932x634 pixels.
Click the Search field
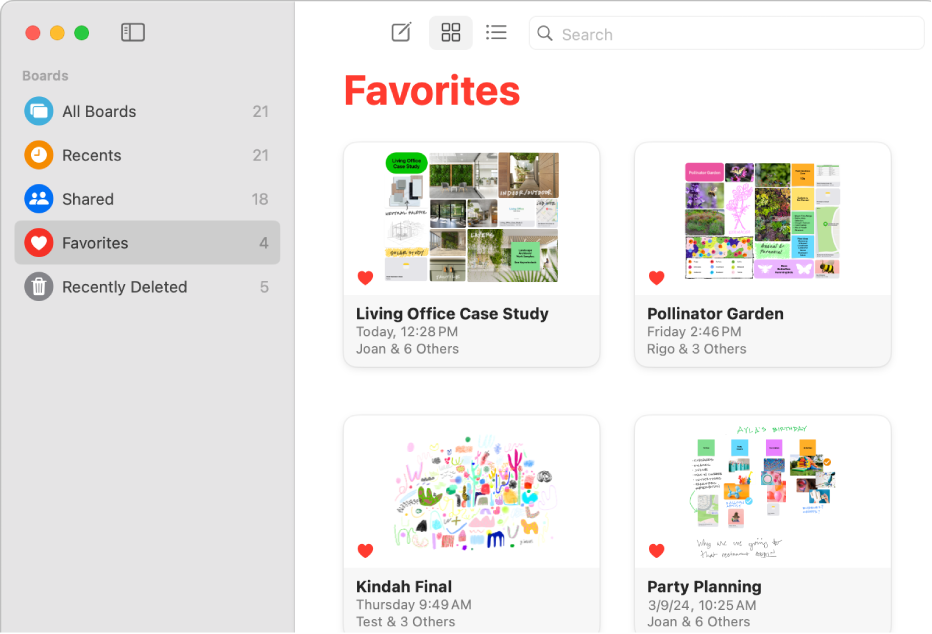click(738, 34)
